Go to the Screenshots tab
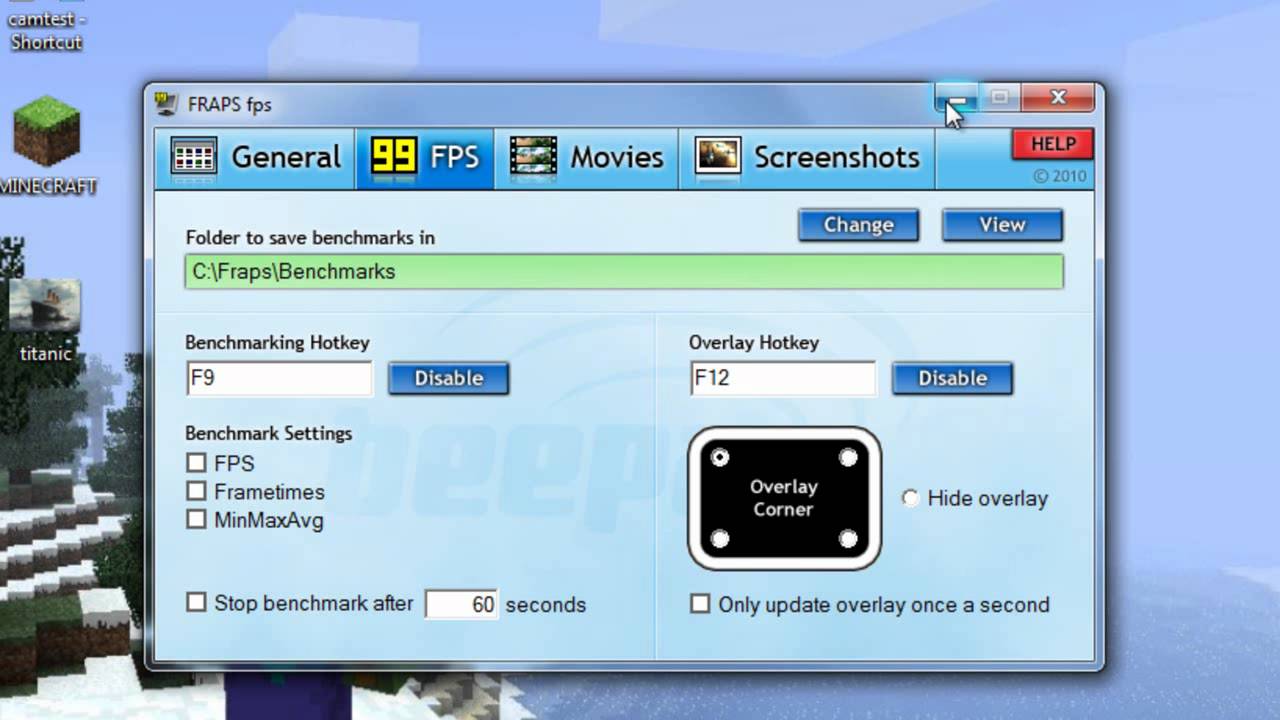This screenshot has height=720, width=1280. click(807, 158)
